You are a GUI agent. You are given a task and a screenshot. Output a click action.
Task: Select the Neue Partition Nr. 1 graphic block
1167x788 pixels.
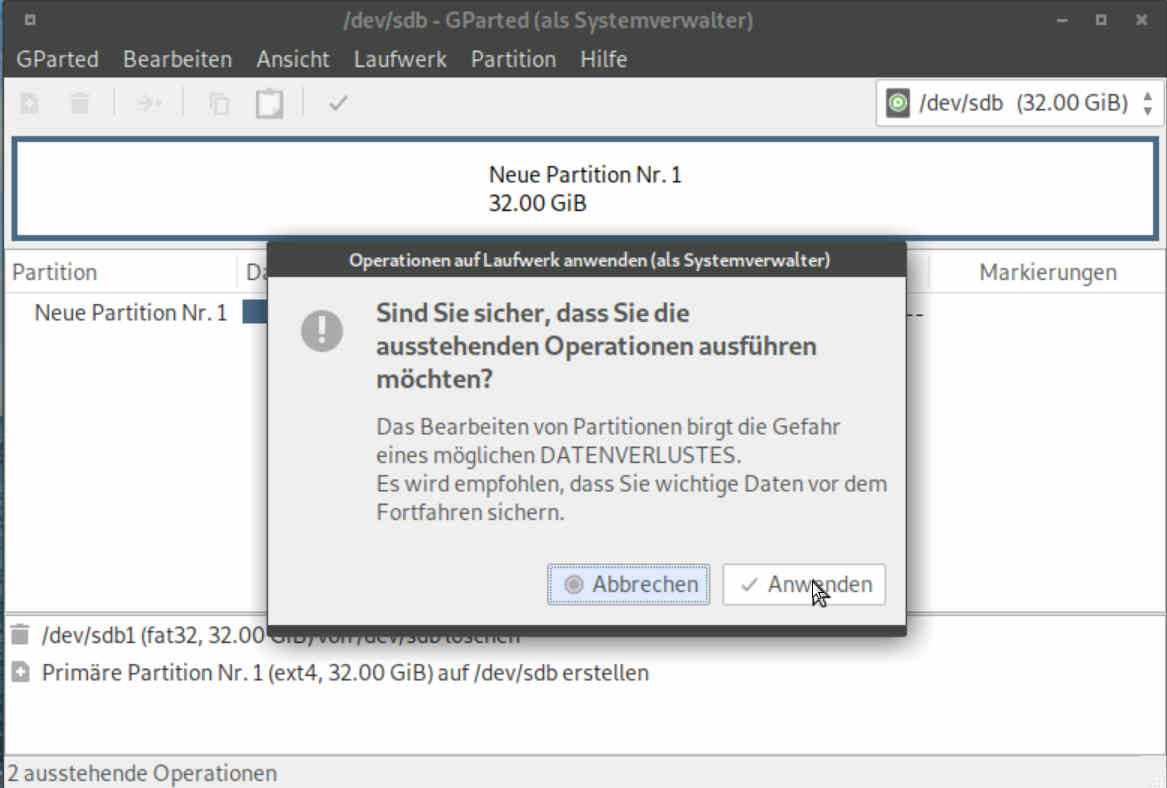[585, 188]
